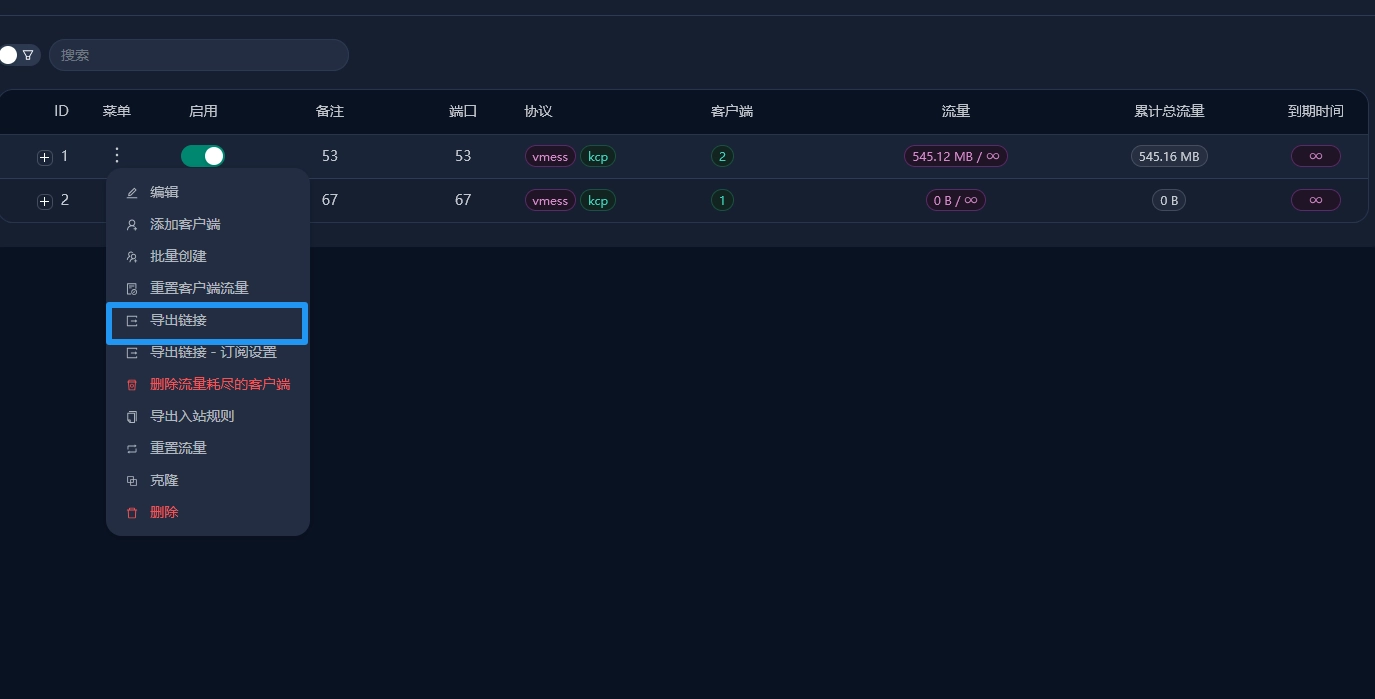Click the user icon beside 添加客户端

click(132, 225)
